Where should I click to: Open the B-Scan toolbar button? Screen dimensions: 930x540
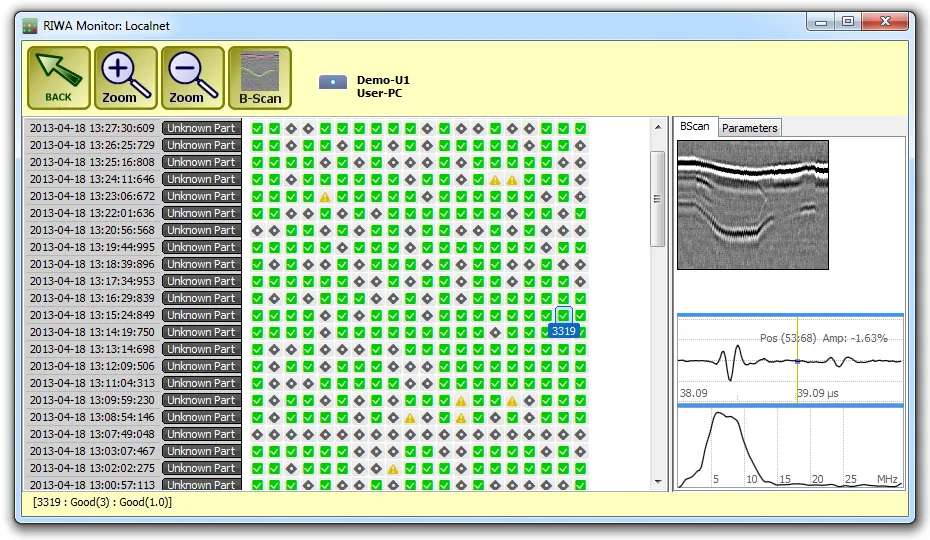click(x=260, y=78)
